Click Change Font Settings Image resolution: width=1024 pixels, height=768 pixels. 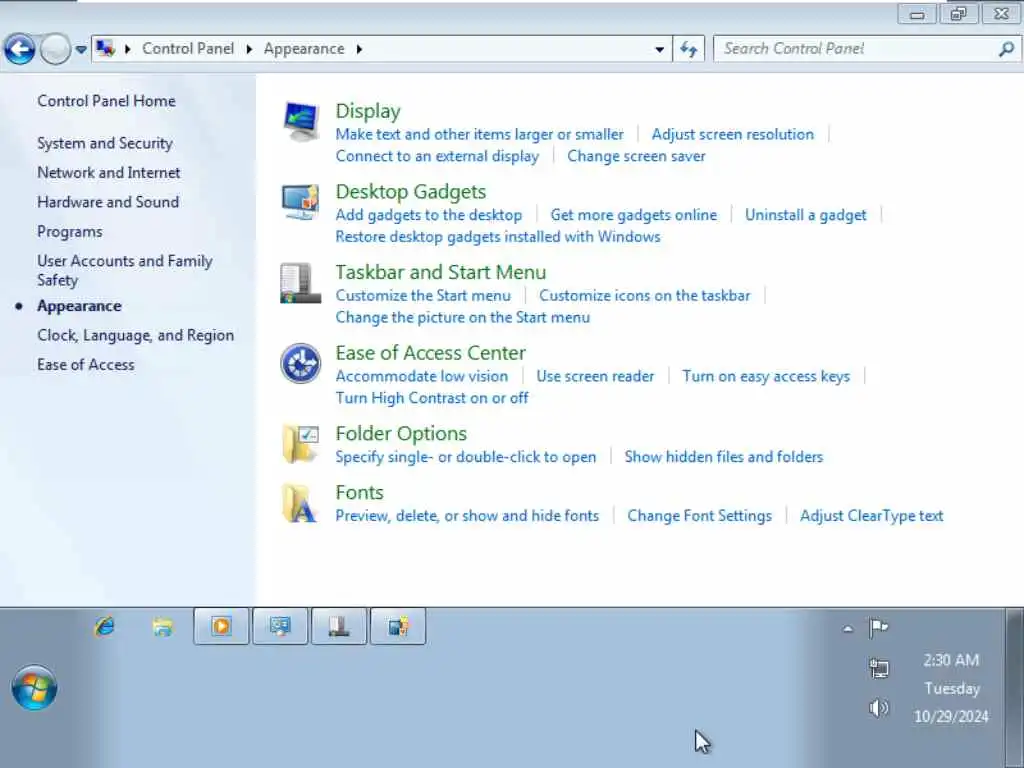coord(699,516)
